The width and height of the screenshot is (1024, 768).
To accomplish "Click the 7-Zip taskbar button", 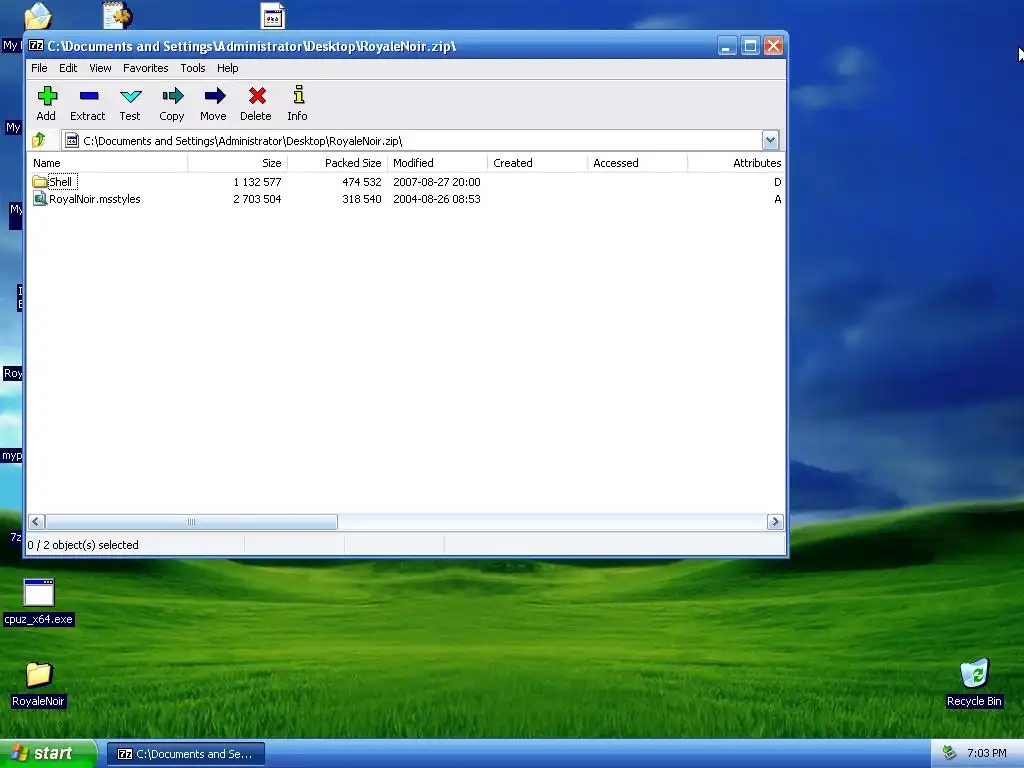I will pos(186,754).
